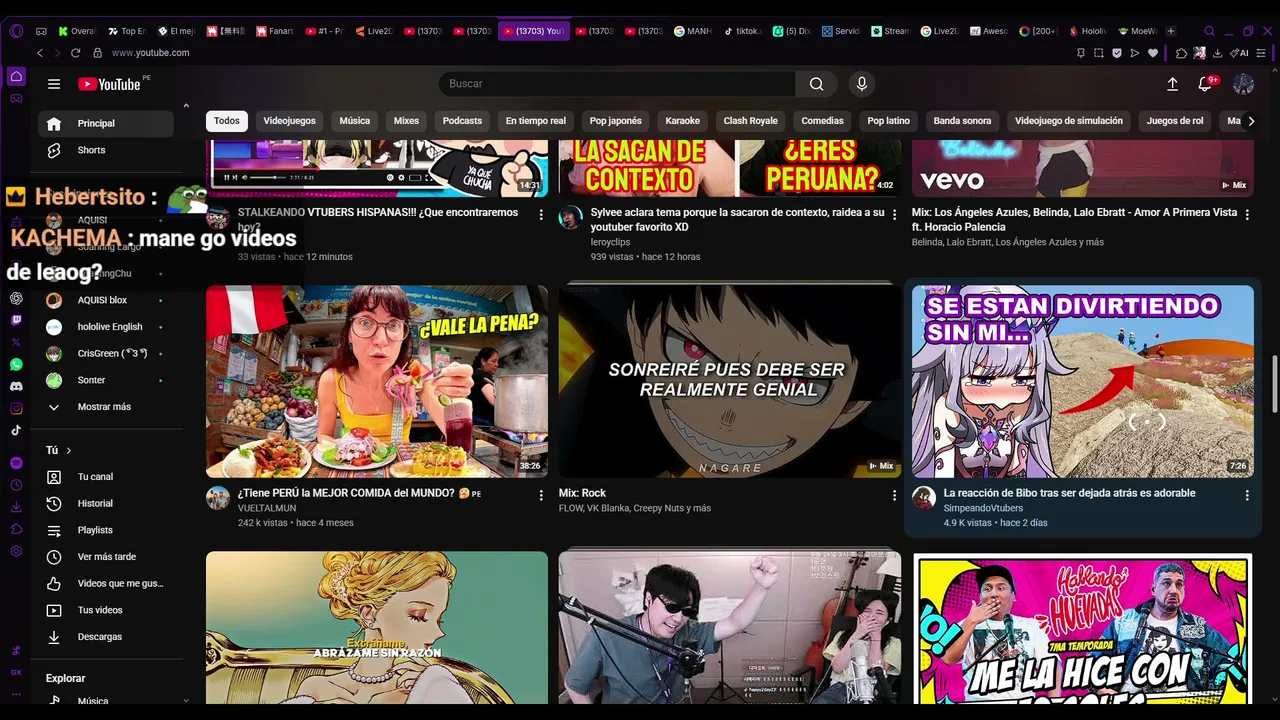Screen dimensions: 1280x720
Task: Open options for STALKEANDO VTUBERS video
Action: coord(541,214)
